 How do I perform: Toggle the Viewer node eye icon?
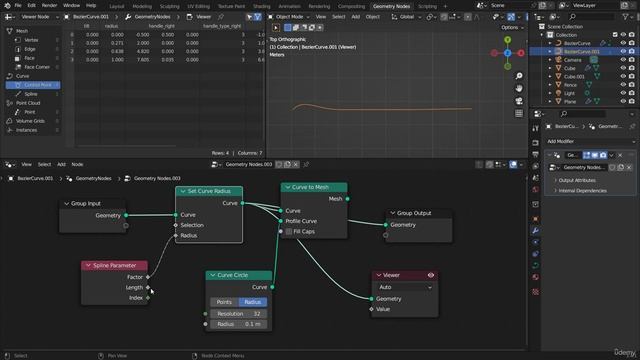pos(431,275)
